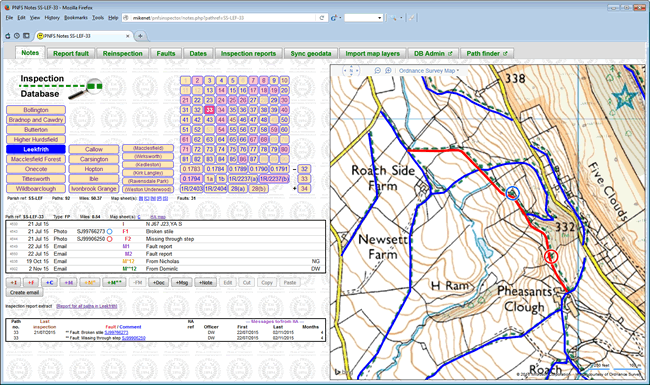Viewport: 650px width, 385px height.
Task: Open the Tools menu
Action: (x=98, y=18)
